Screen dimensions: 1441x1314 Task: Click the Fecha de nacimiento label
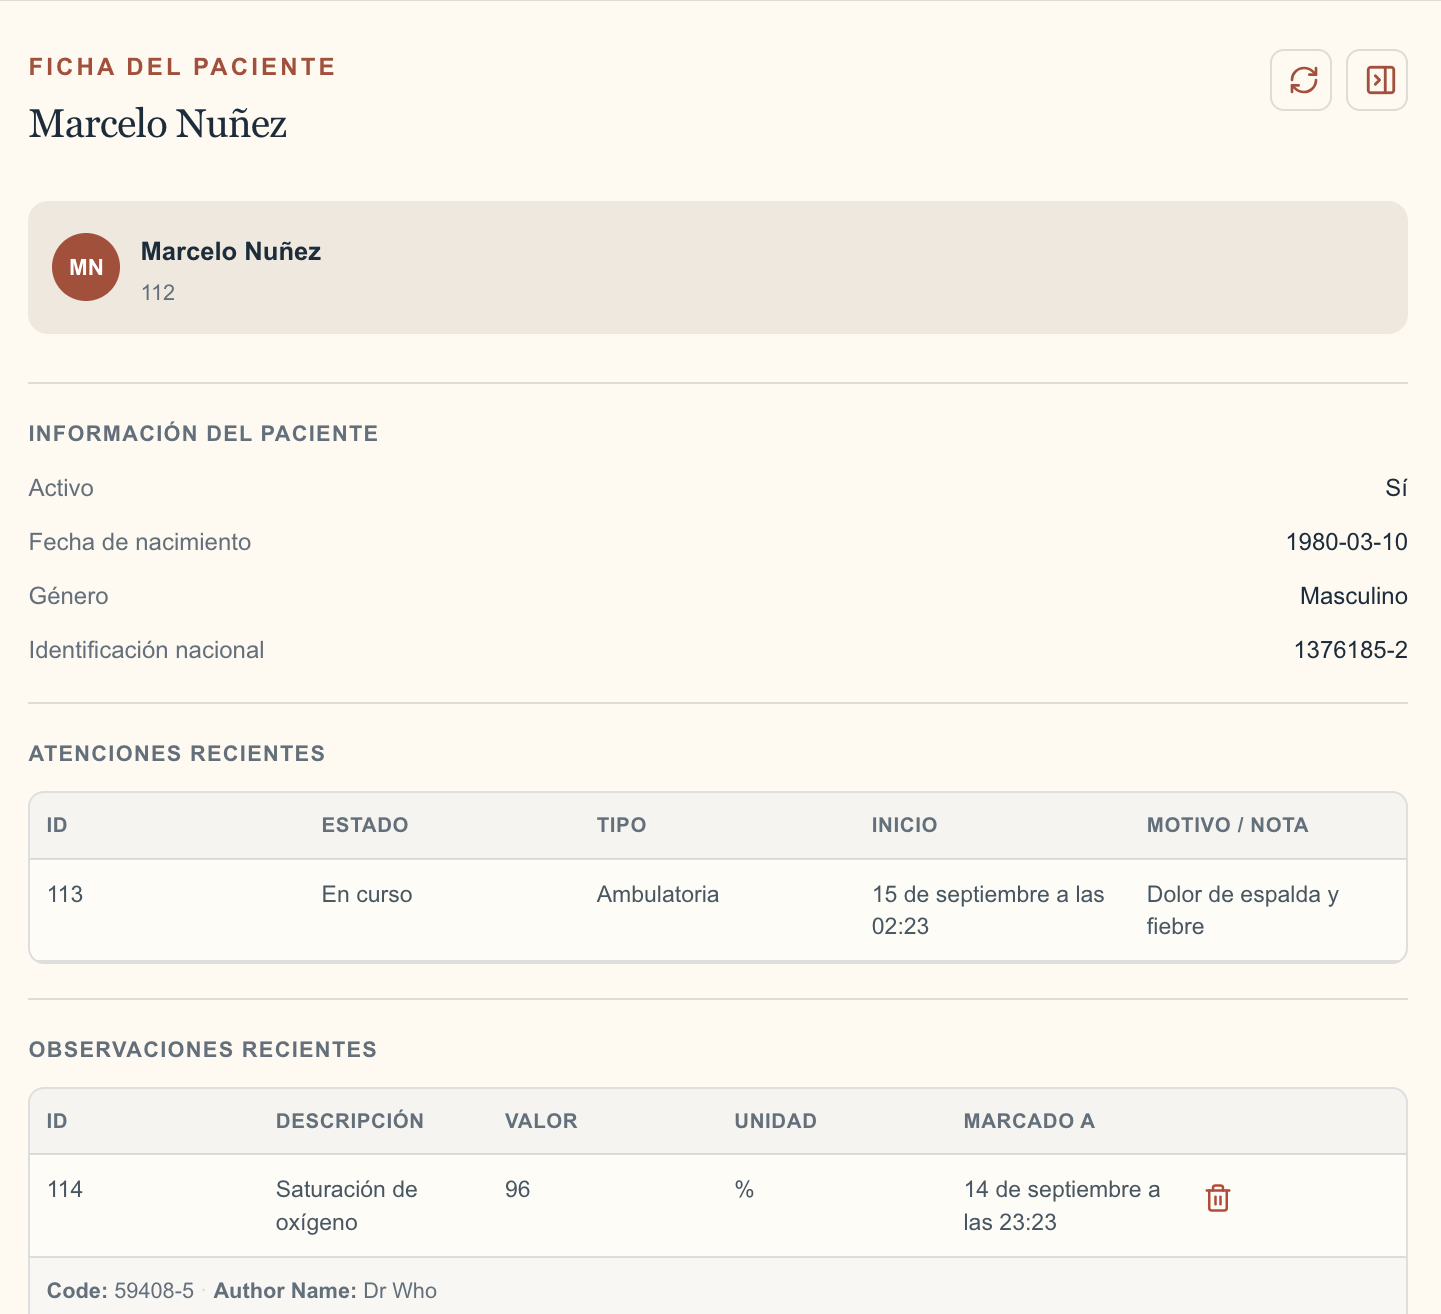tap(140, 542)
